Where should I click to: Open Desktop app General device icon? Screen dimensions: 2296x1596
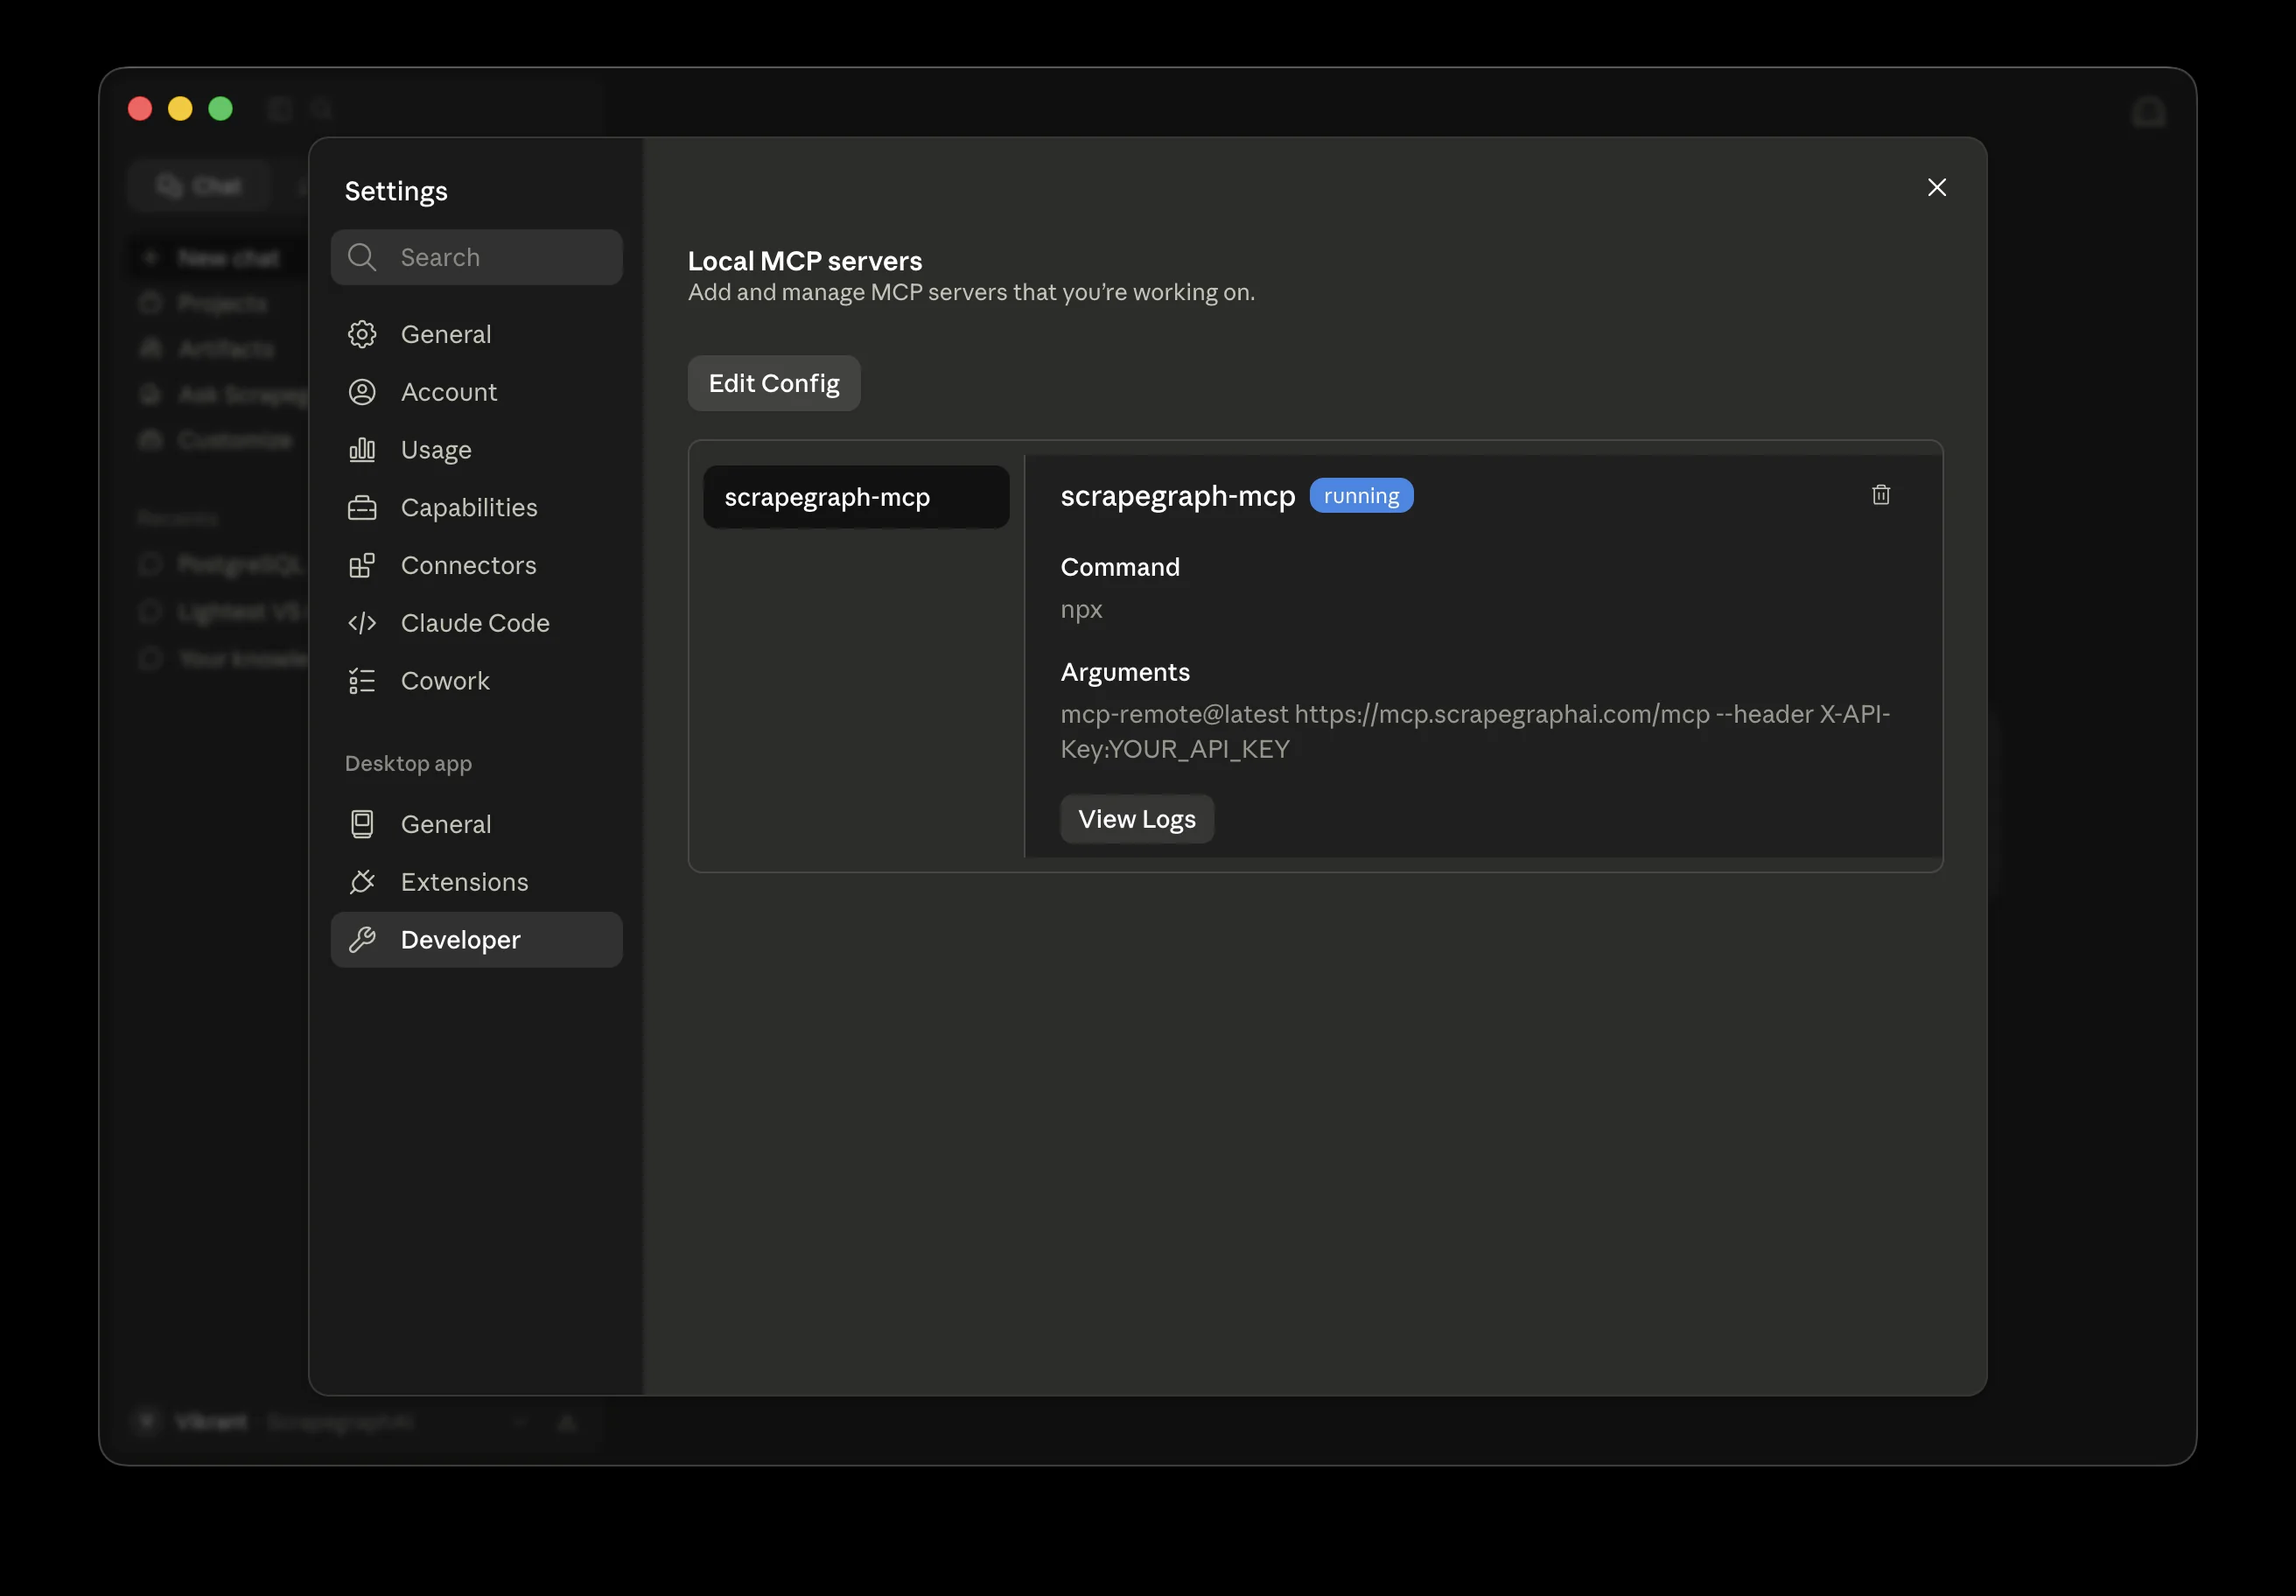pos(362,824)
